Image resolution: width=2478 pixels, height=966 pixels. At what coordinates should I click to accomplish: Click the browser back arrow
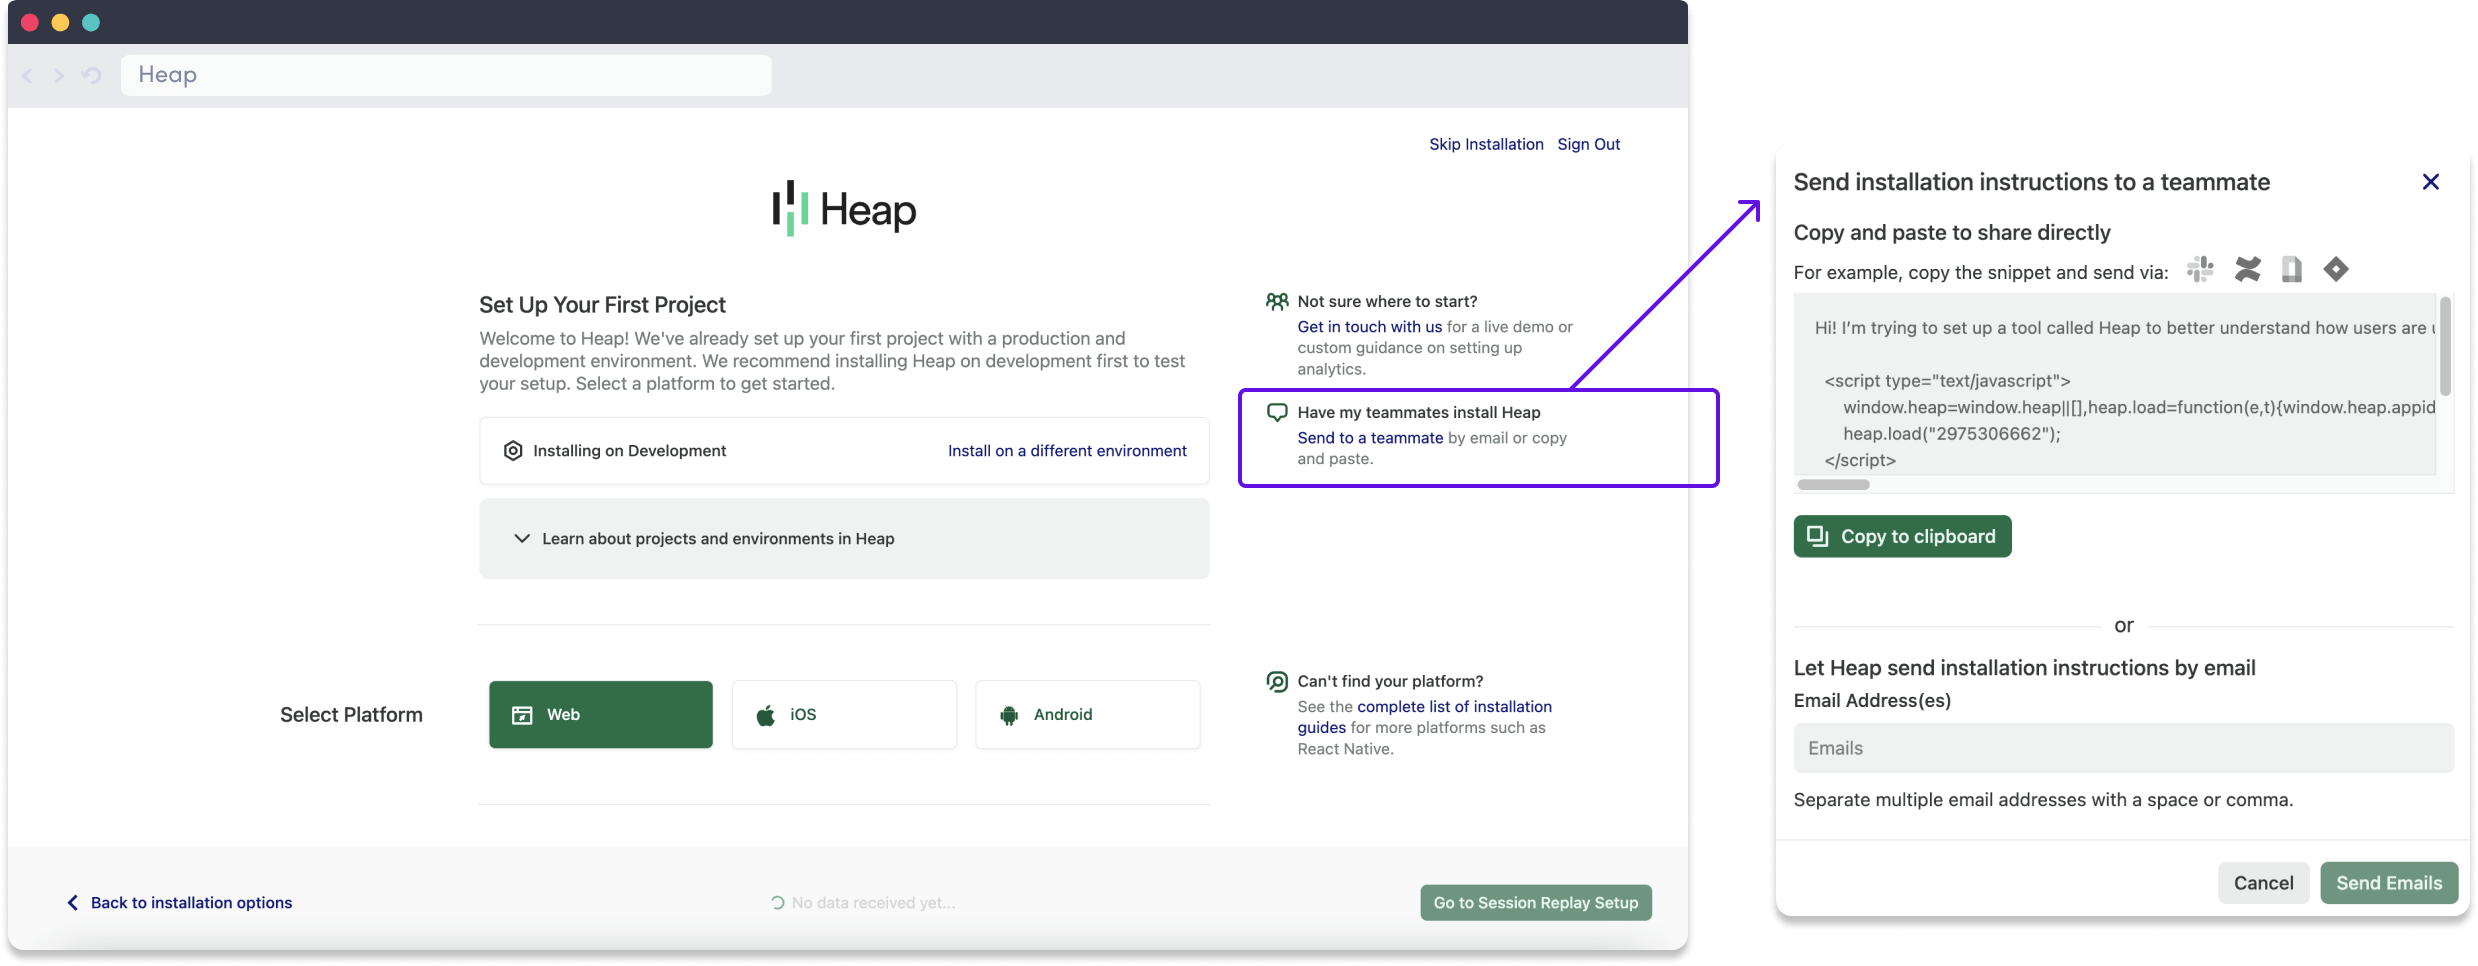28,75
